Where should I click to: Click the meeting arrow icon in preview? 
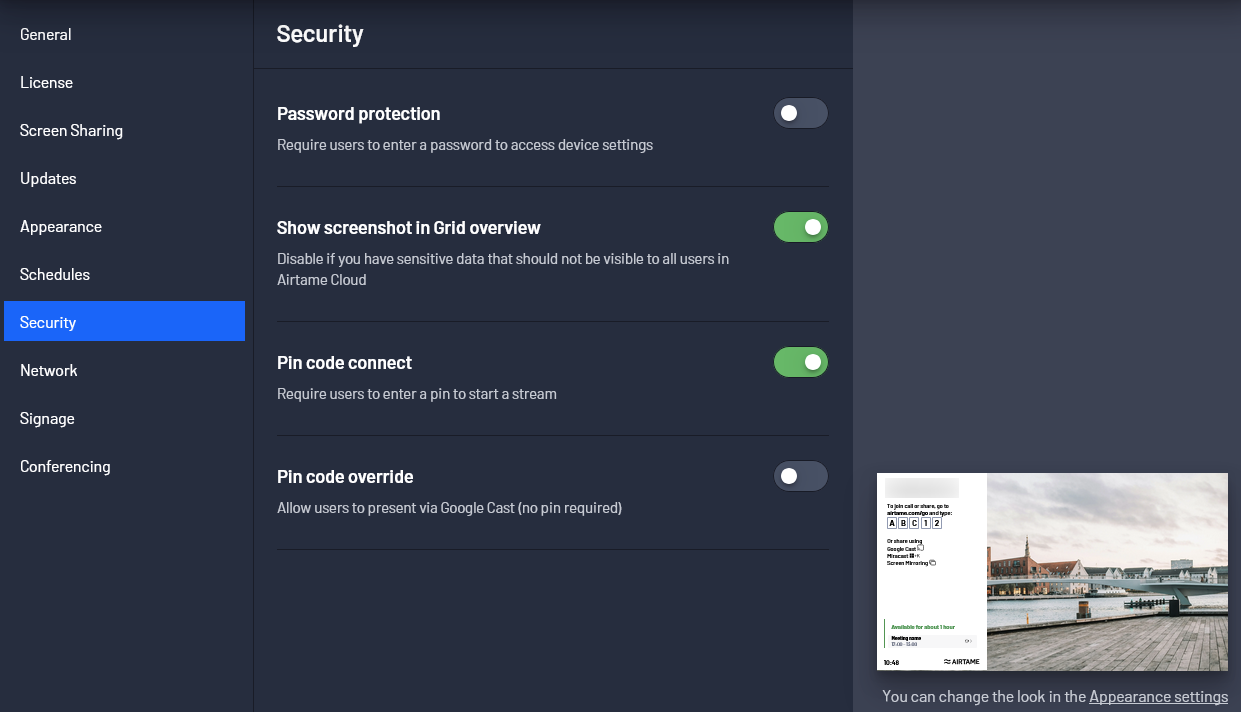[967, 641]
